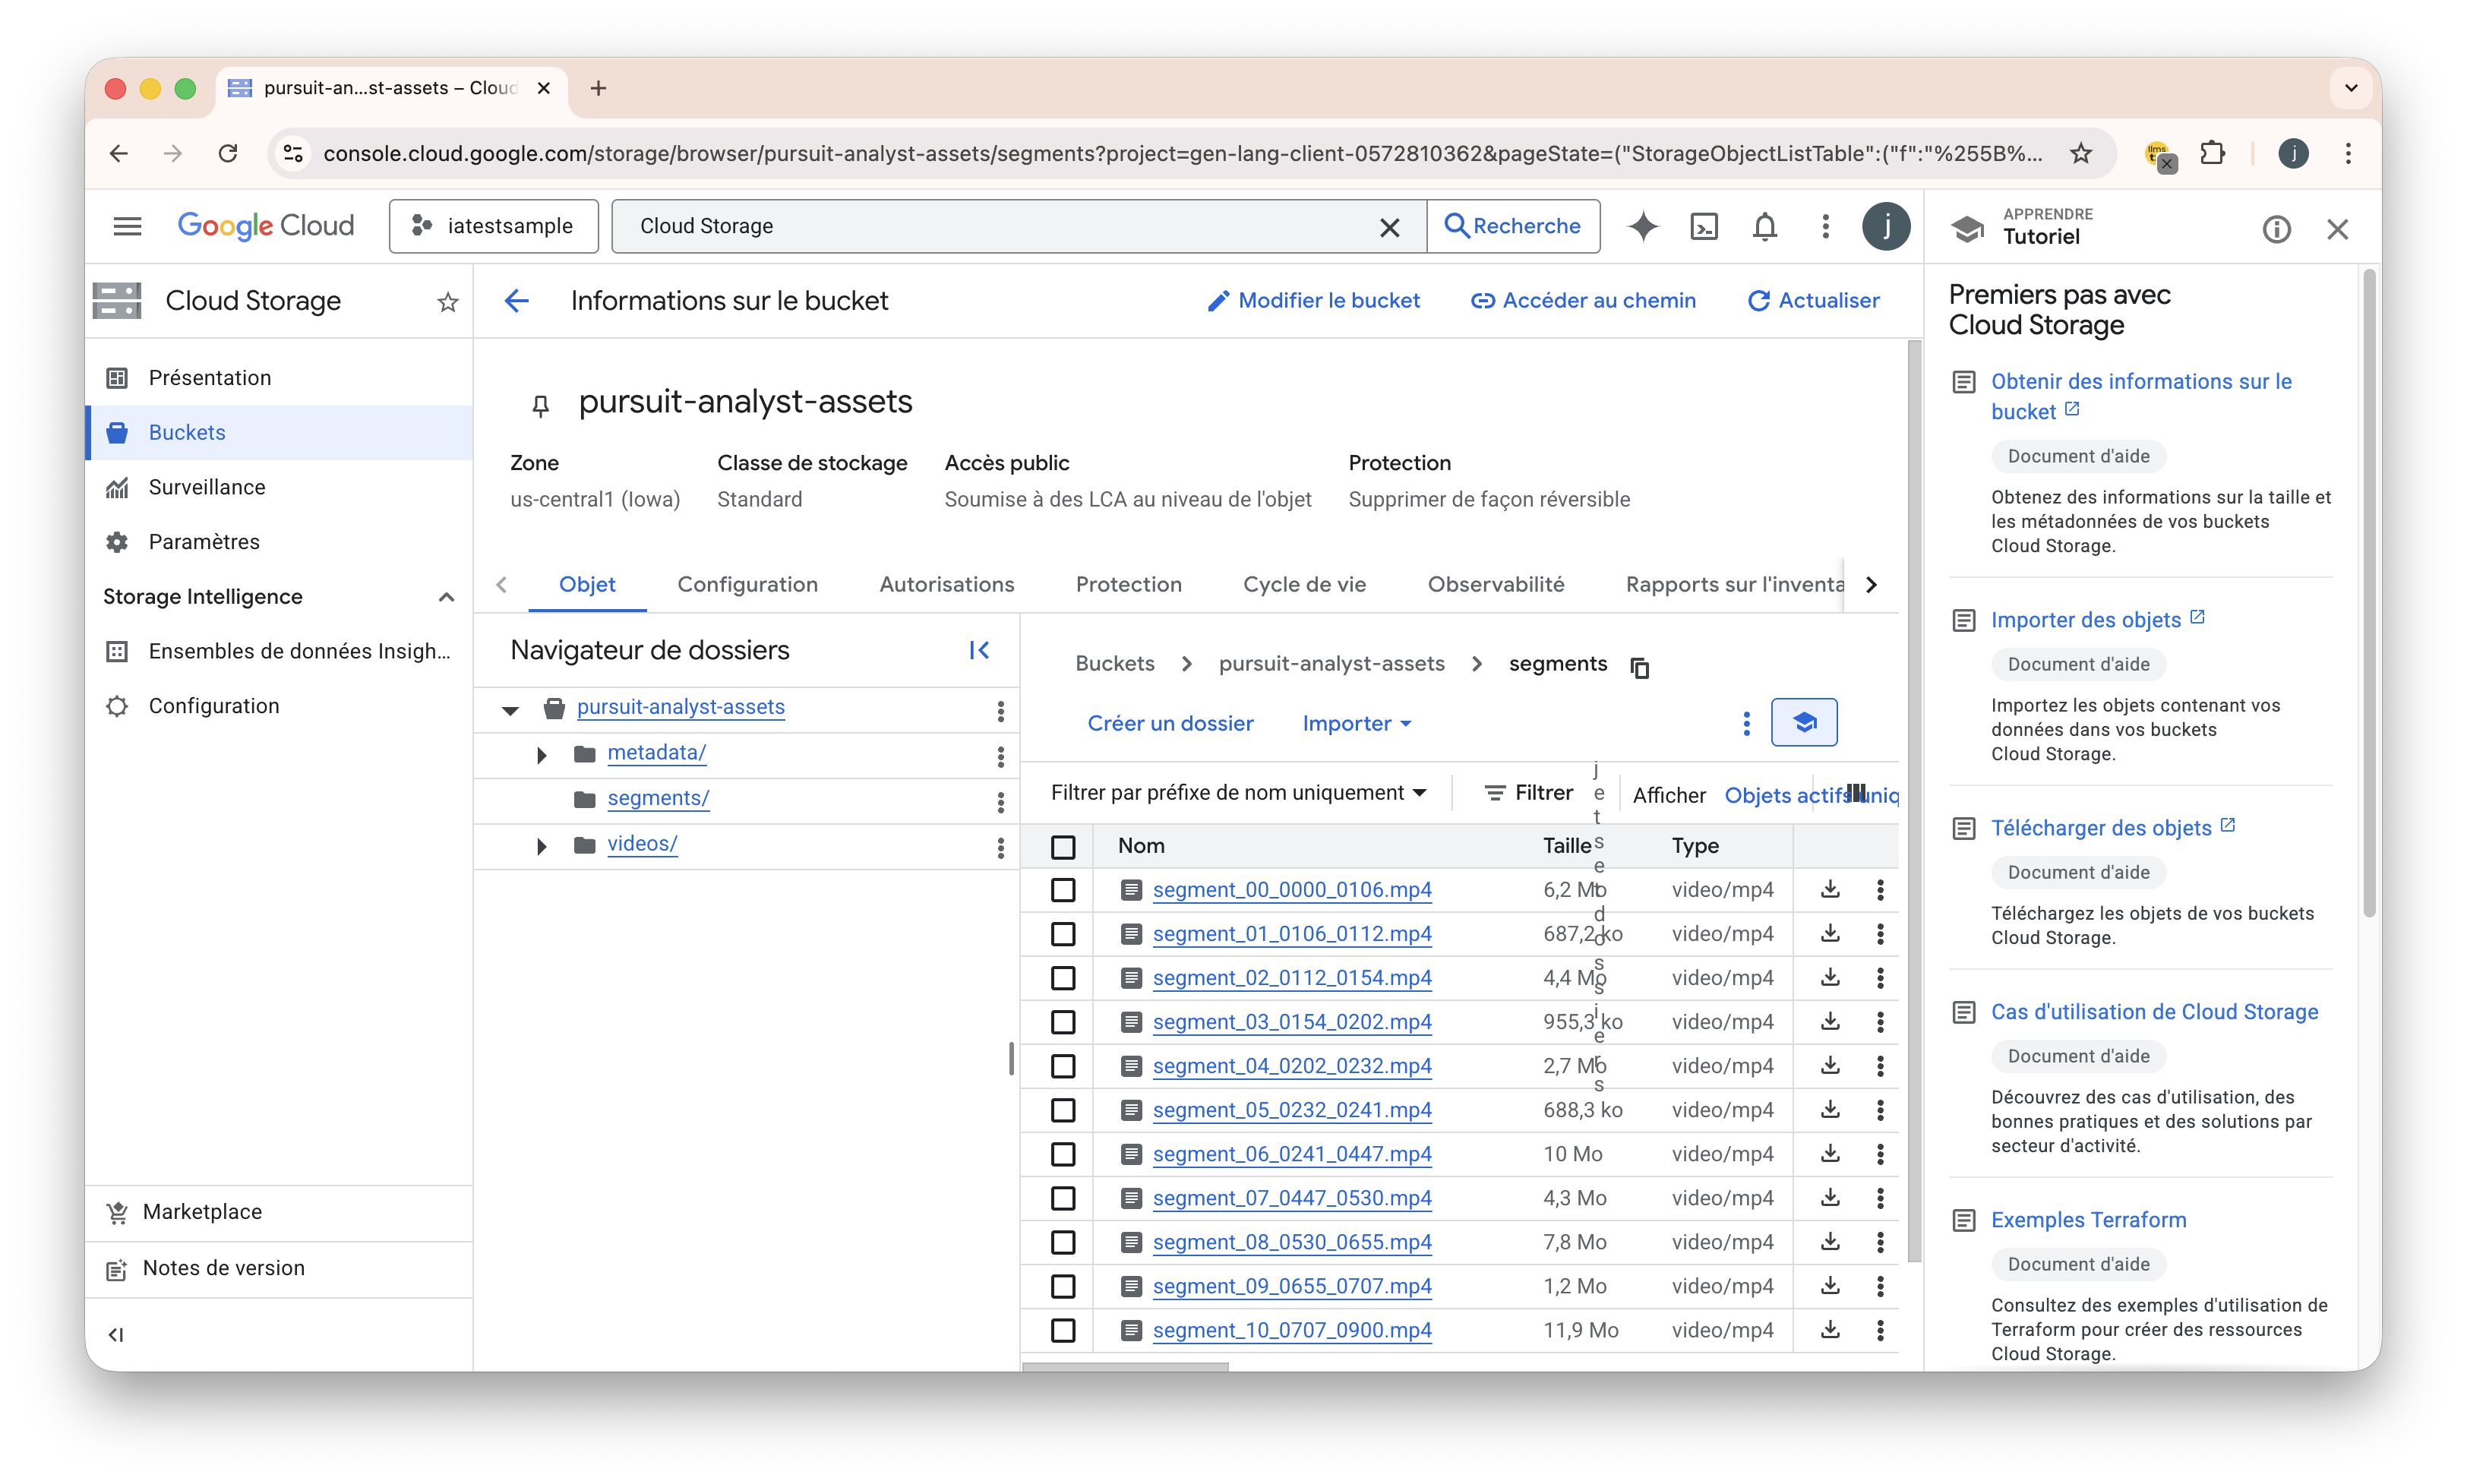Check segment_01_0106_0112.mp4
This screenshot has width=2467, height=1484.
[x=1063, y=933]
